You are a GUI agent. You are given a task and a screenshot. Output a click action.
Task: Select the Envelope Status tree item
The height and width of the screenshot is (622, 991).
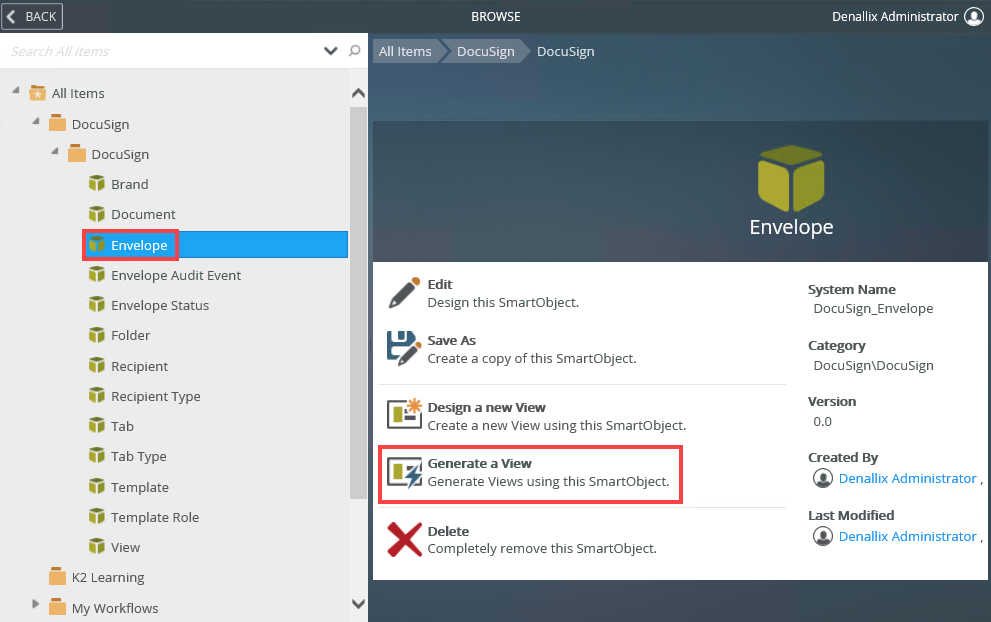[x=160, y=305]
